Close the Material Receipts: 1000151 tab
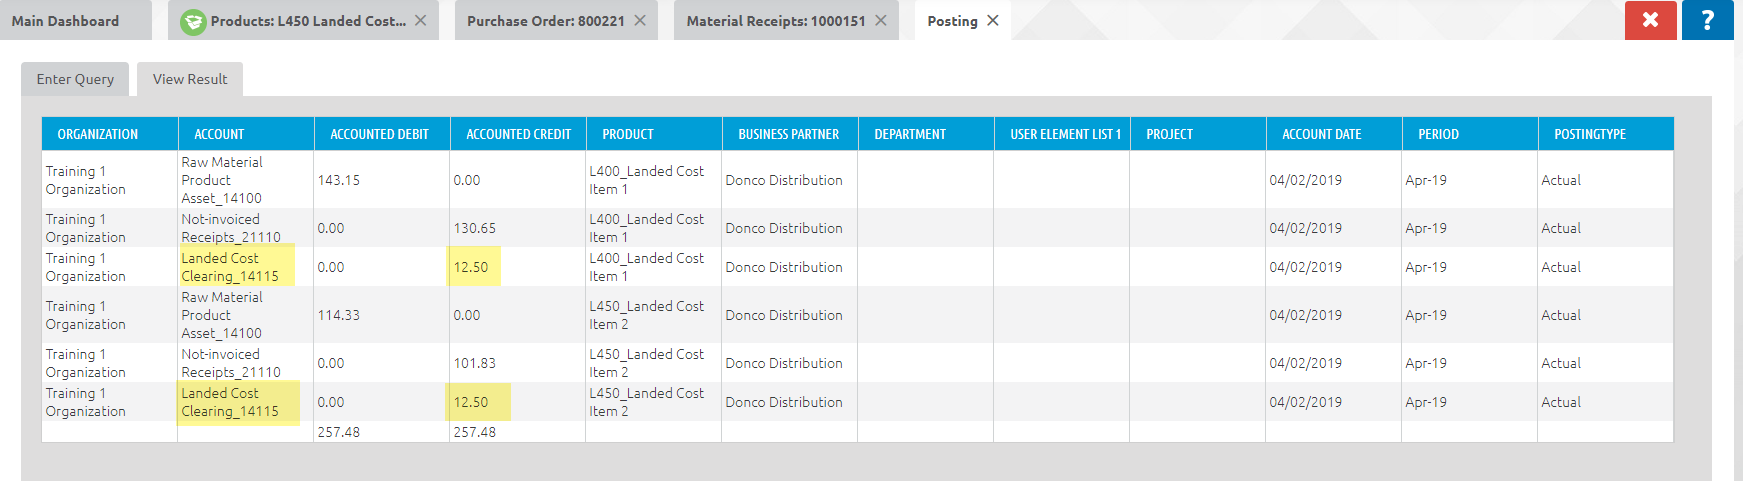 [881, 20]
